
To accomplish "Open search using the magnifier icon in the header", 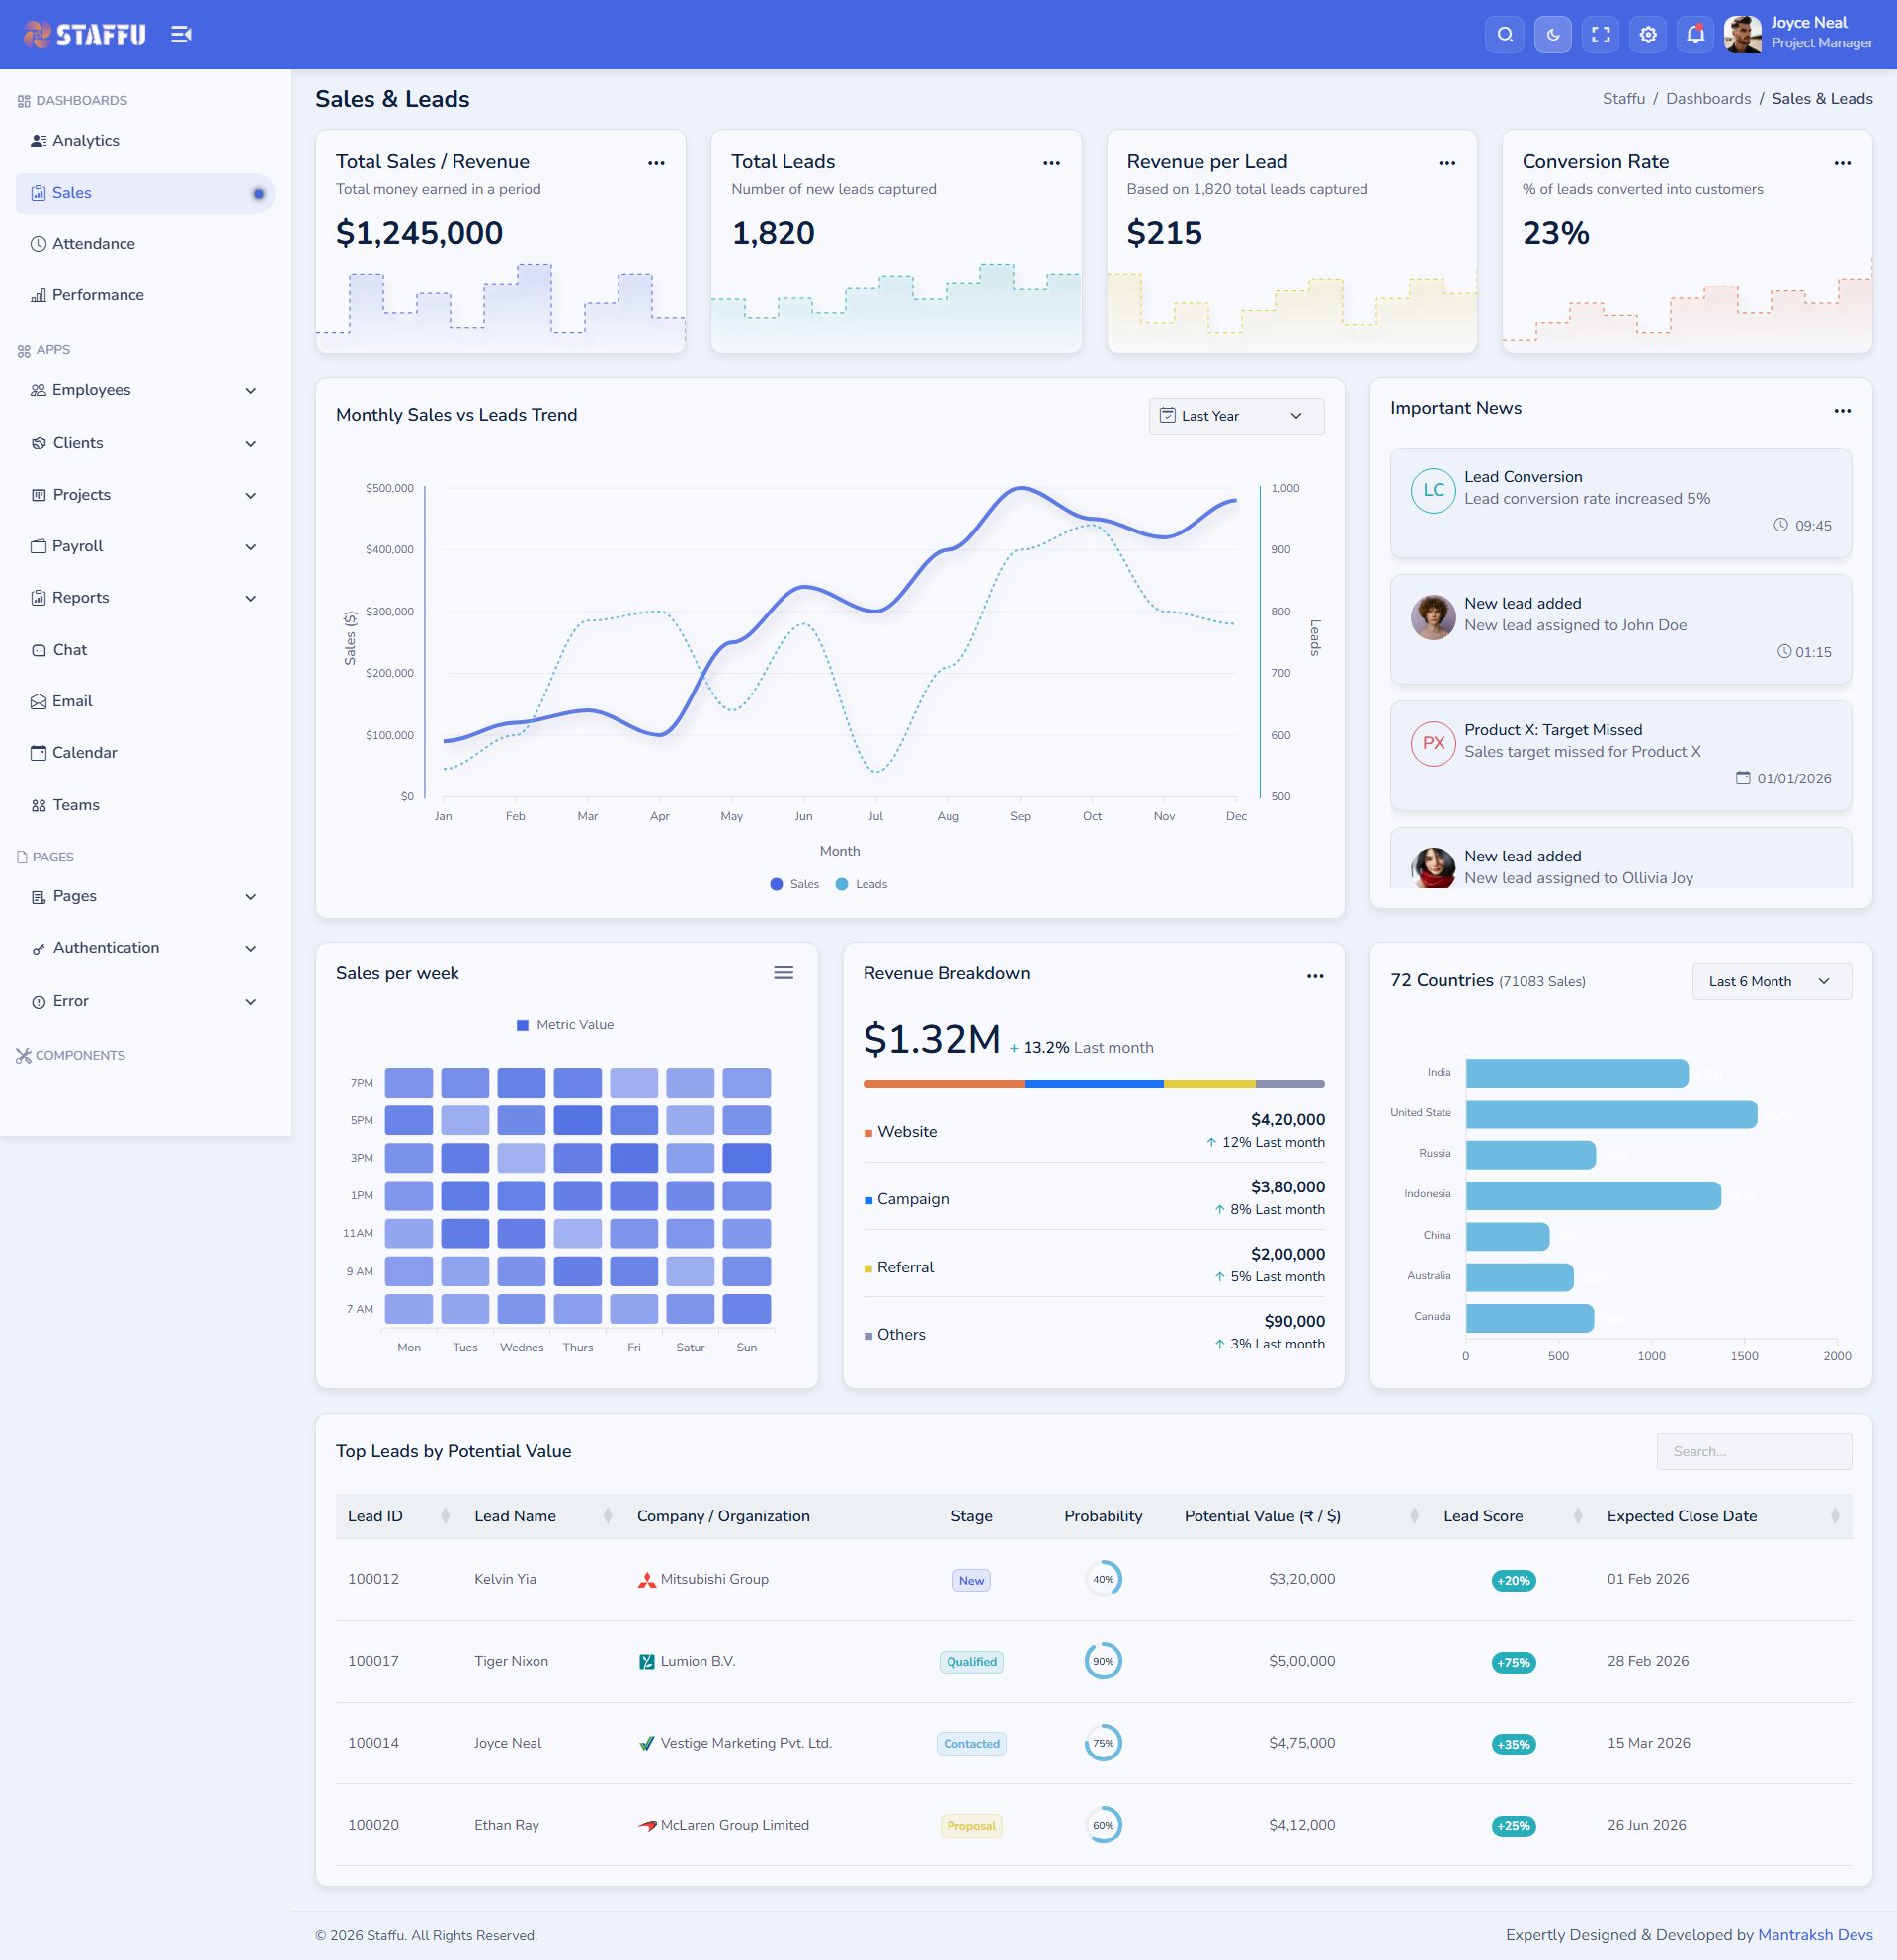I will click(1504, 35).
